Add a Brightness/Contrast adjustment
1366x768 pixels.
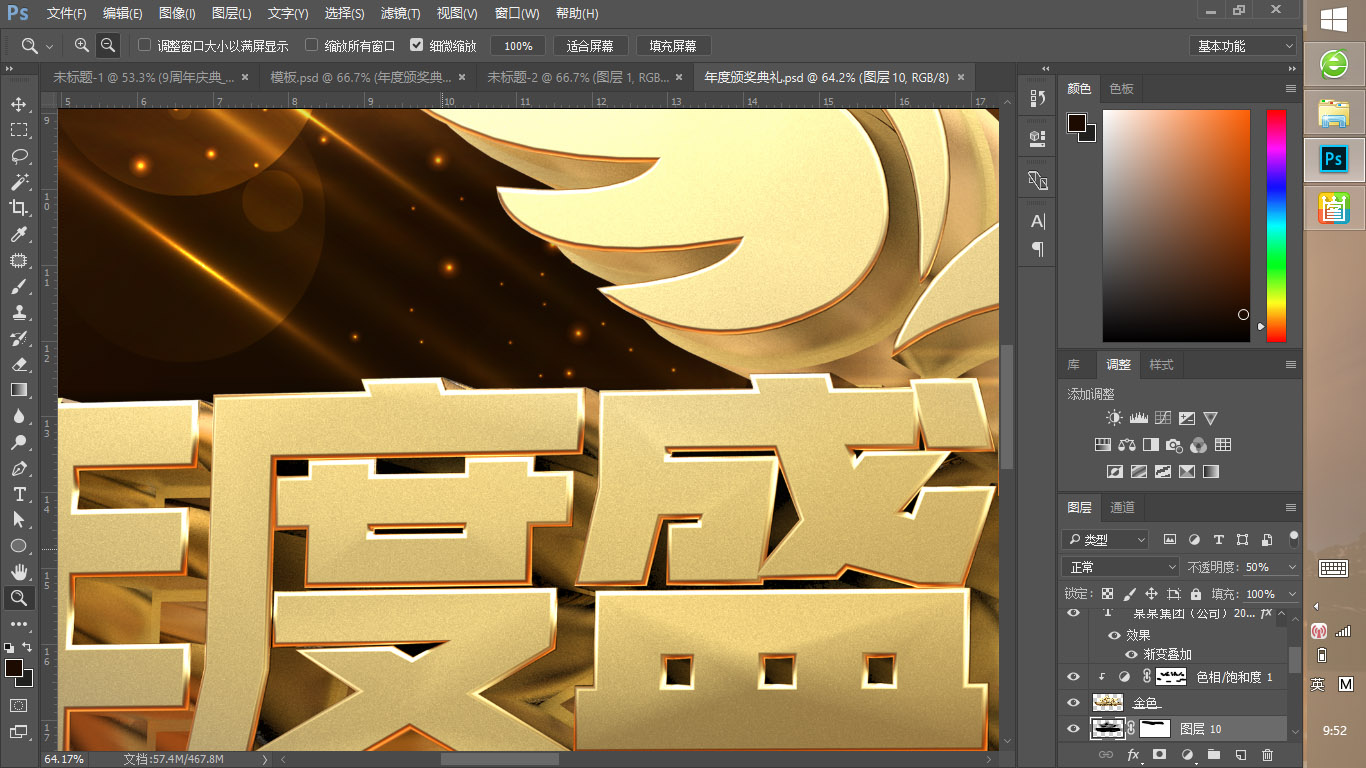pyautogui.click(x=1114, y=418)
